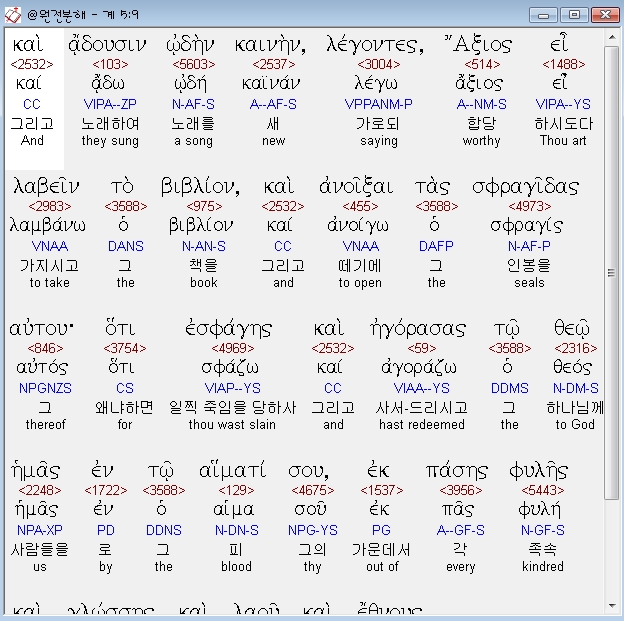624x621 pixels.
Task: Click Strong's number <5603>
Action: (x=194, y=64)
